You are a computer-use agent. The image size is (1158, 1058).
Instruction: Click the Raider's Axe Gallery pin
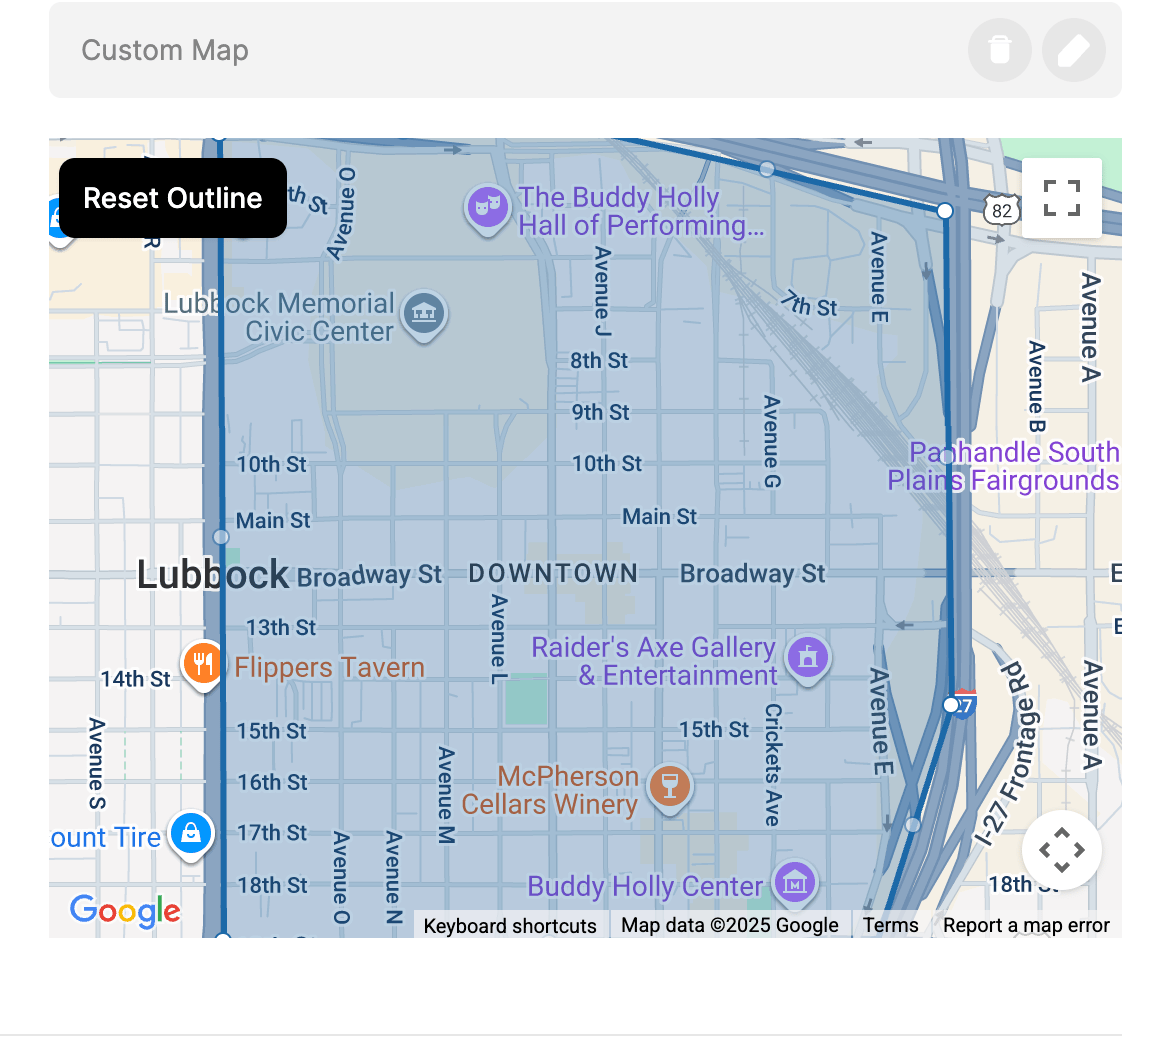click(x=808, y=659)
